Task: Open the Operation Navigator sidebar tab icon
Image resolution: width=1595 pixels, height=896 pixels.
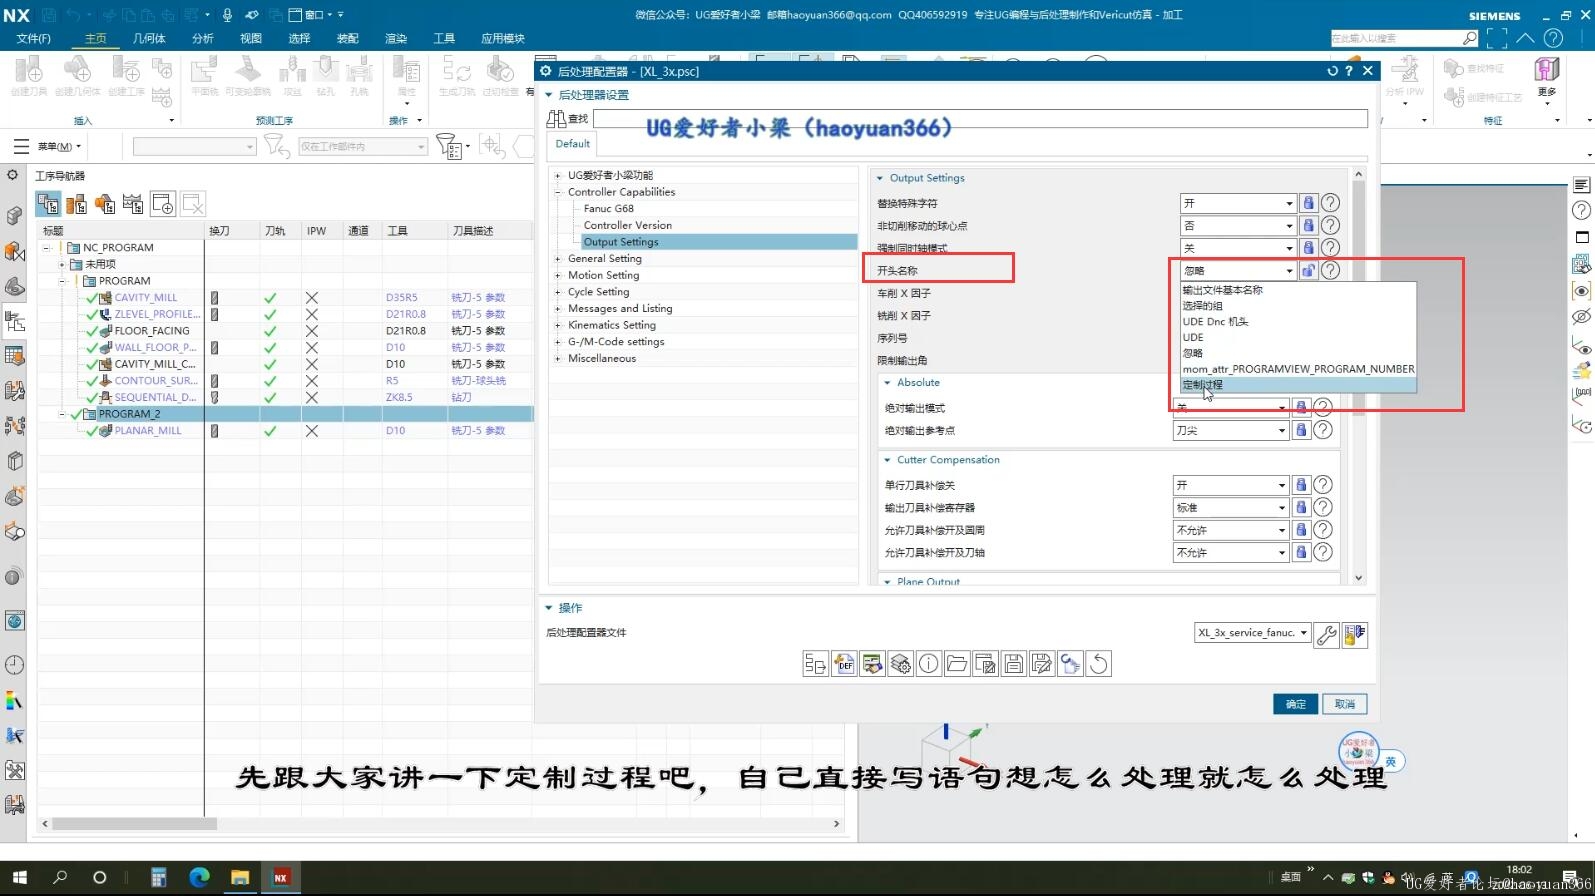Action: pos(14,321)
